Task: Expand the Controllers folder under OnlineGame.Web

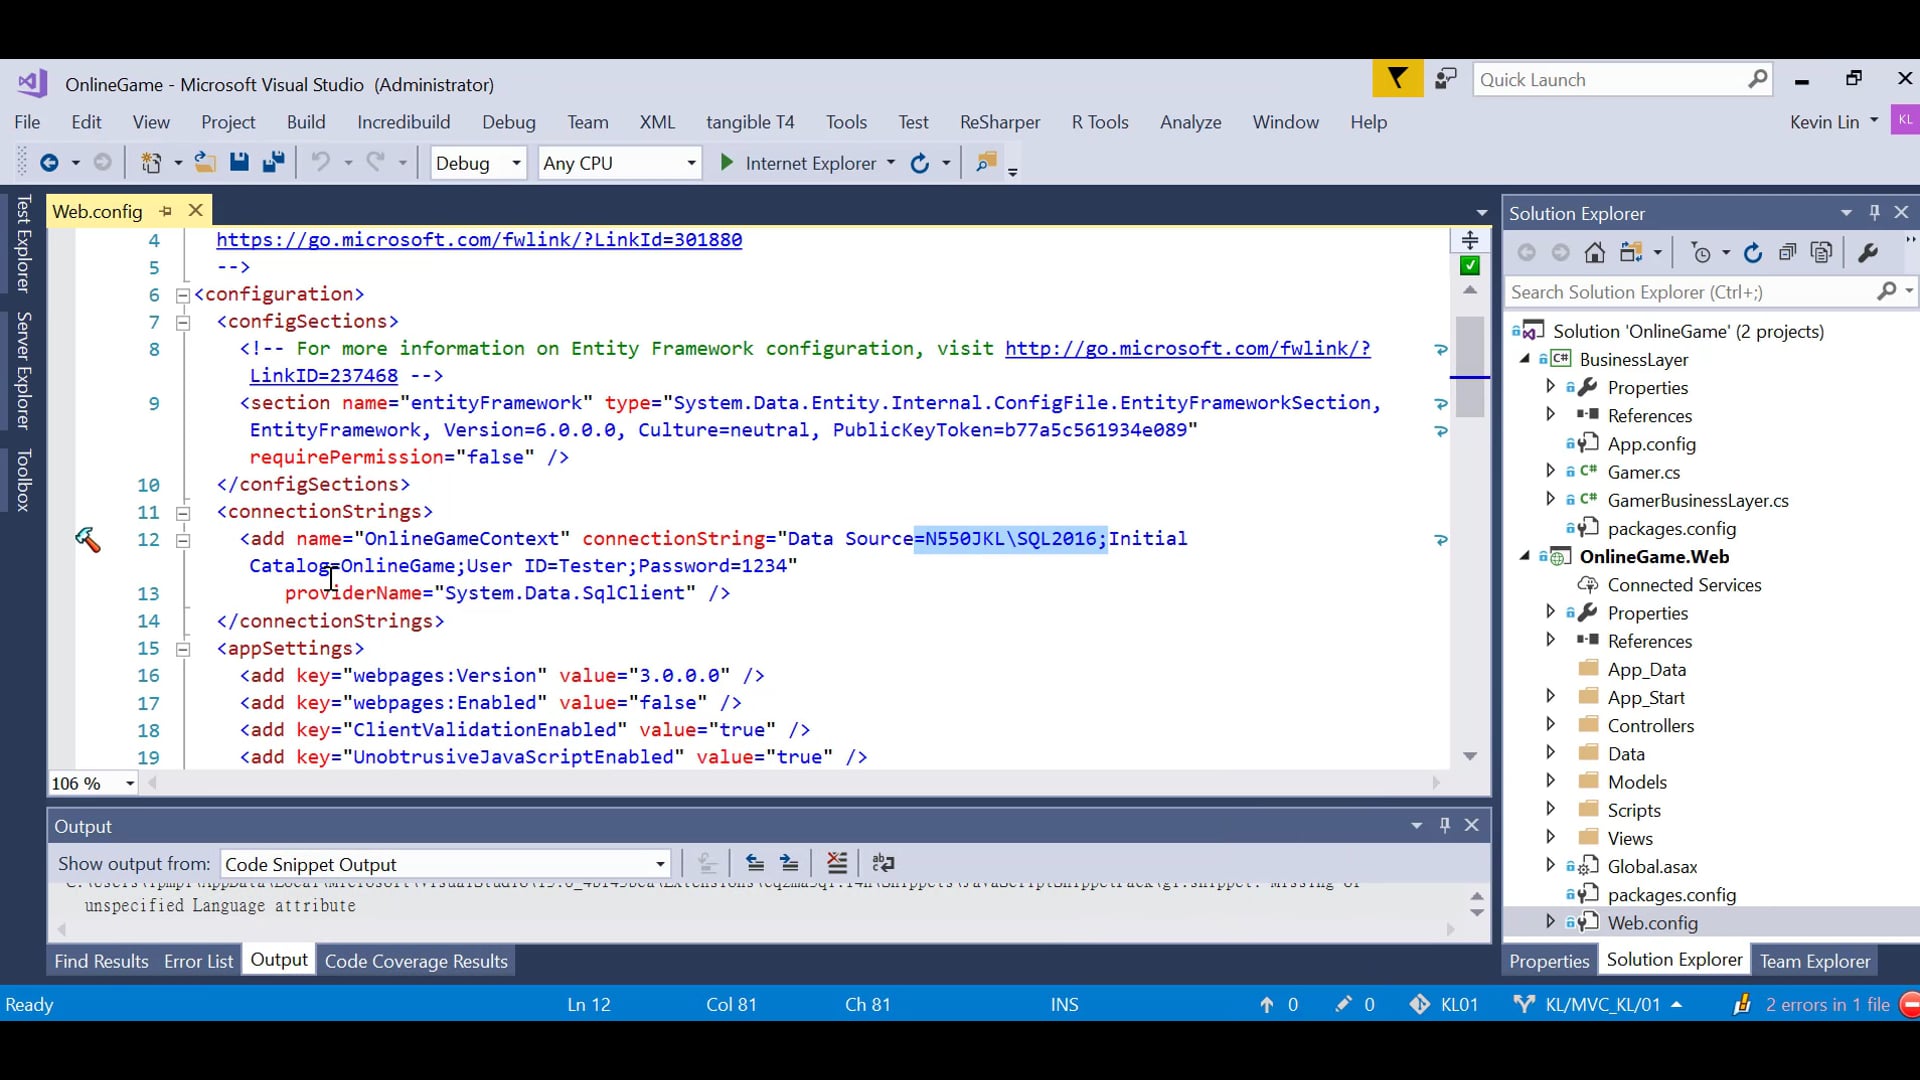Action: tap(1551, 725)
